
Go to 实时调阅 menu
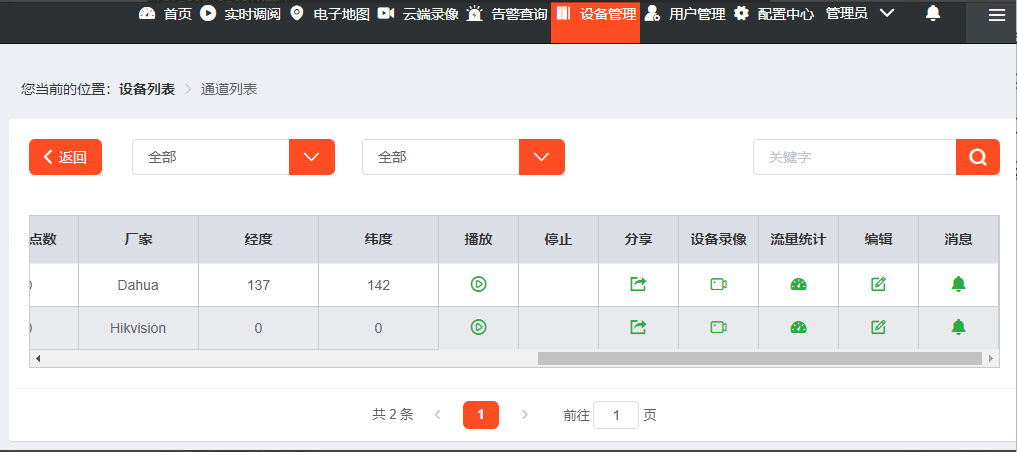point(242,14)
